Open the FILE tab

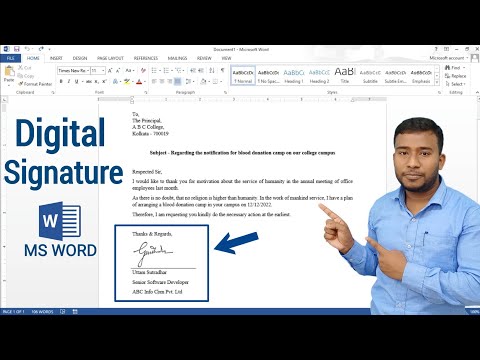11,58
